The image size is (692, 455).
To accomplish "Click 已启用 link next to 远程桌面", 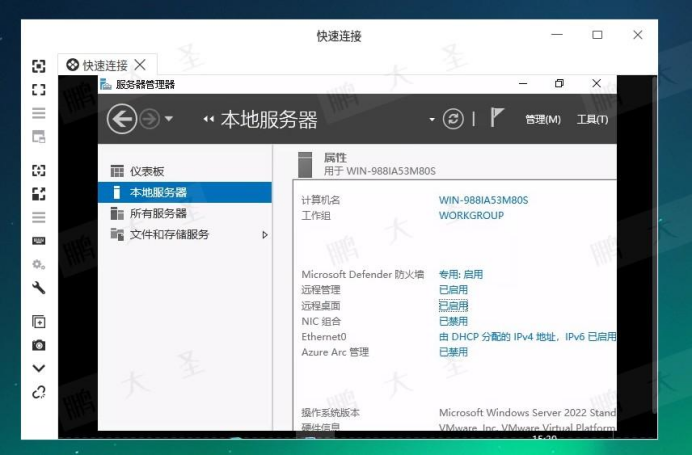I will pyautogui.click(x=453, y=305).
